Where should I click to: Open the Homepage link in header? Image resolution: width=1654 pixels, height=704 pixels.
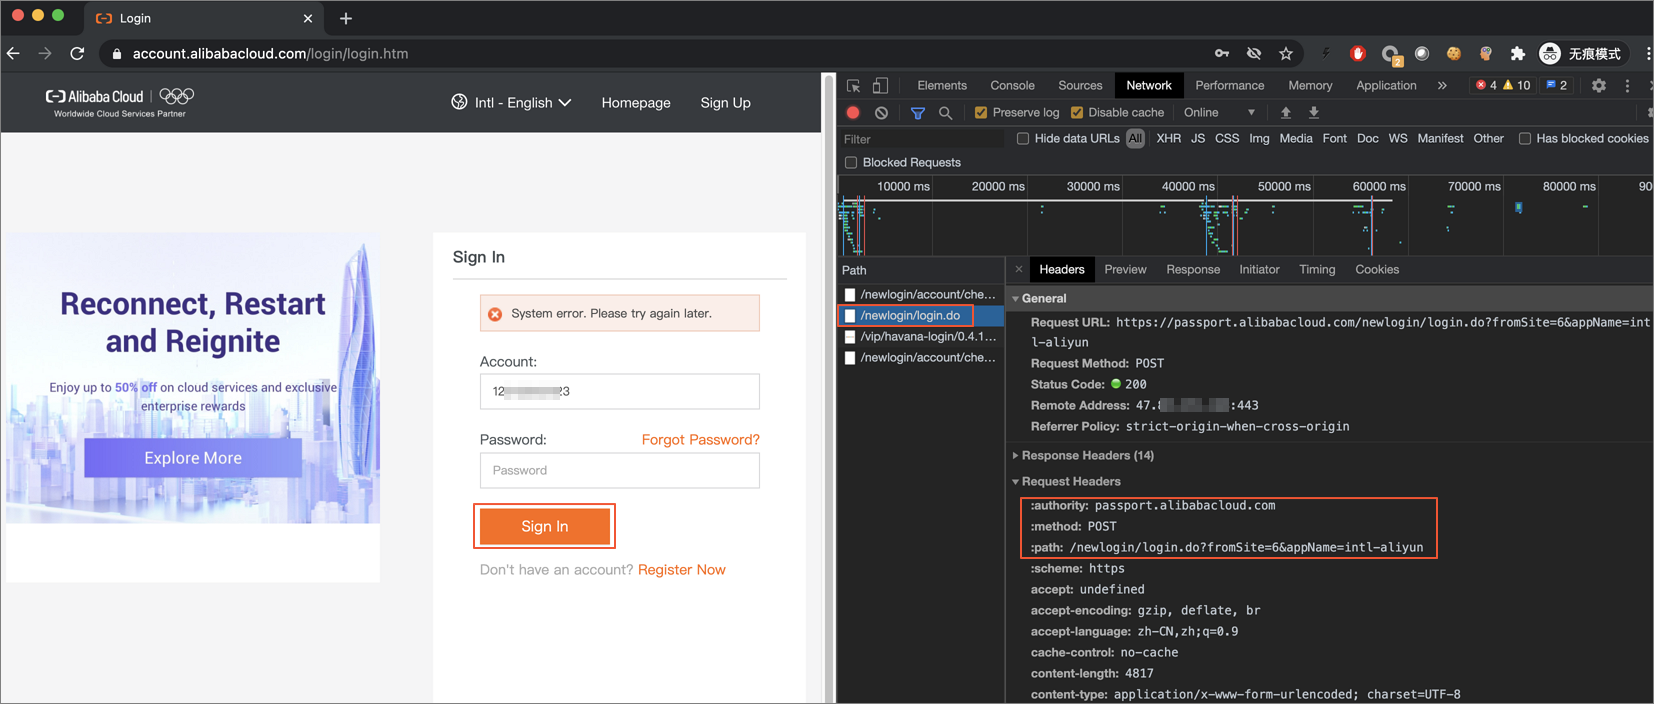636,103
